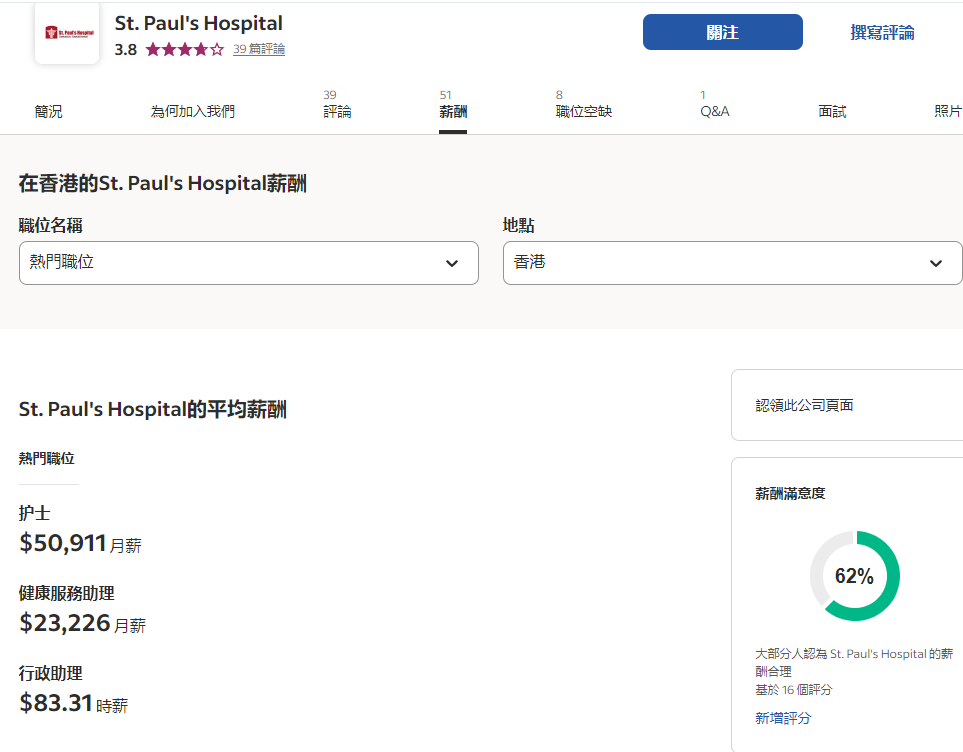Click the 3.8 rating score
Screen dimensions: 963x752
point(126,49)
